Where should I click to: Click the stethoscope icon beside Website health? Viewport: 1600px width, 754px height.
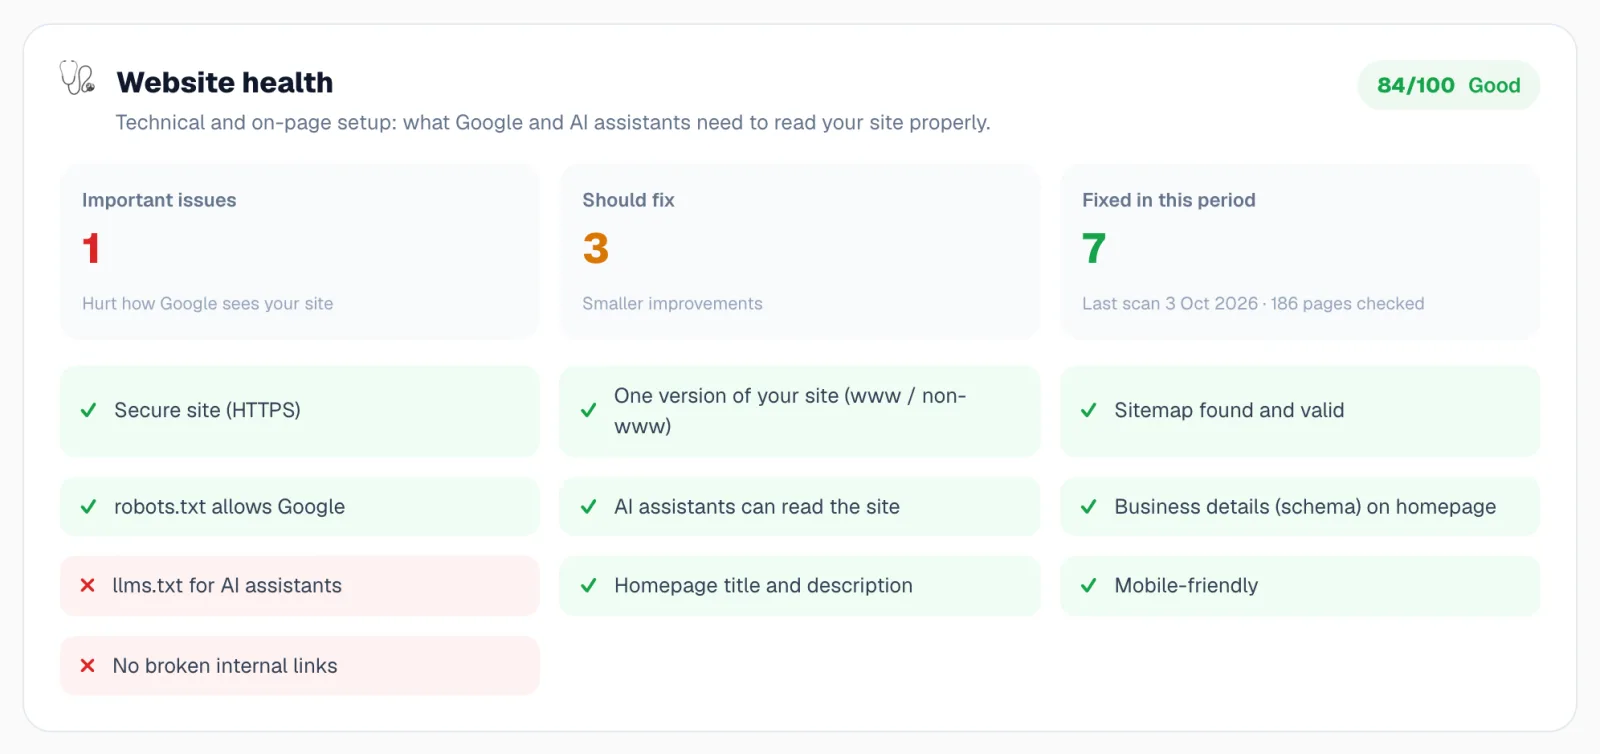tap(77, 78)
